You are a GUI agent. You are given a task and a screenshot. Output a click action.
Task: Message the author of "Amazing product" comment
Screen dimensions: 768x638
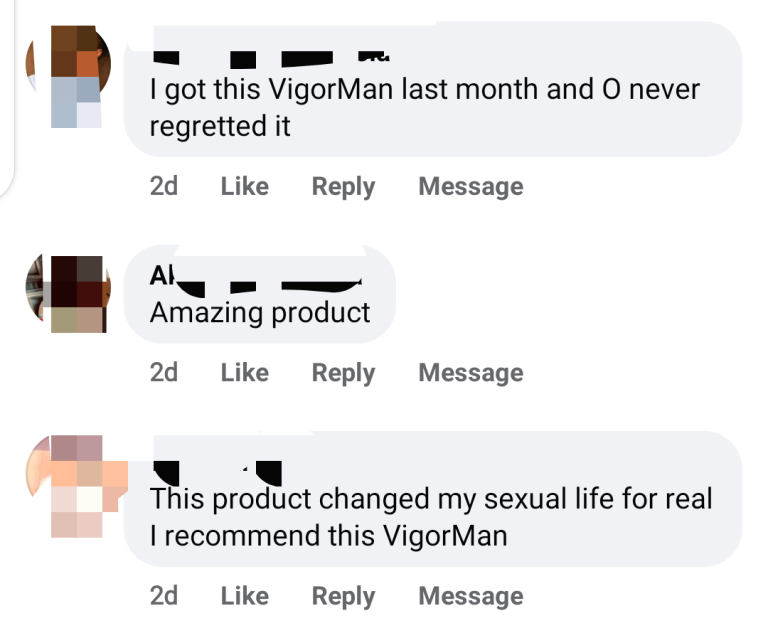click(x=470, y=373)
